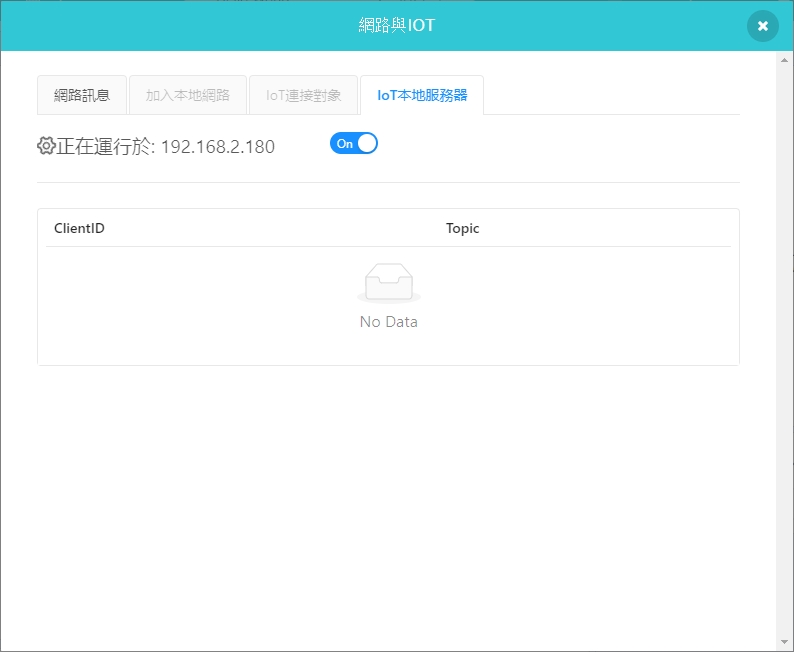The height and width of the screenshot is (652, 794).
Task: Click the scrollbar down arrow
Action: (x=784, y=641)
